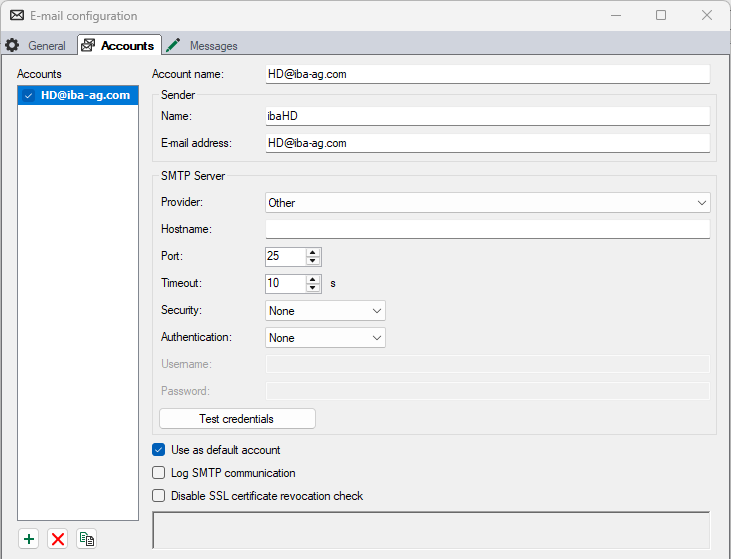Expand the Security dropdown
The height and width of the screenshot is (559, 731).
pyautogui.click(x=325, y=311)
